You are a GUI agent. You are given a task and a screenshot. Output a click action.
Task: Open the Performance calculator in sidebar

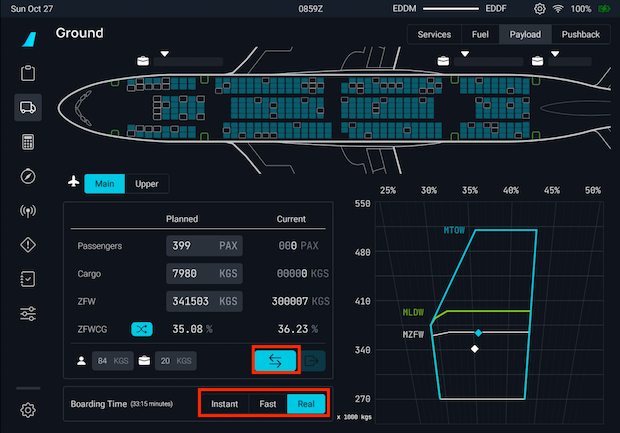(x=28, y=141)
